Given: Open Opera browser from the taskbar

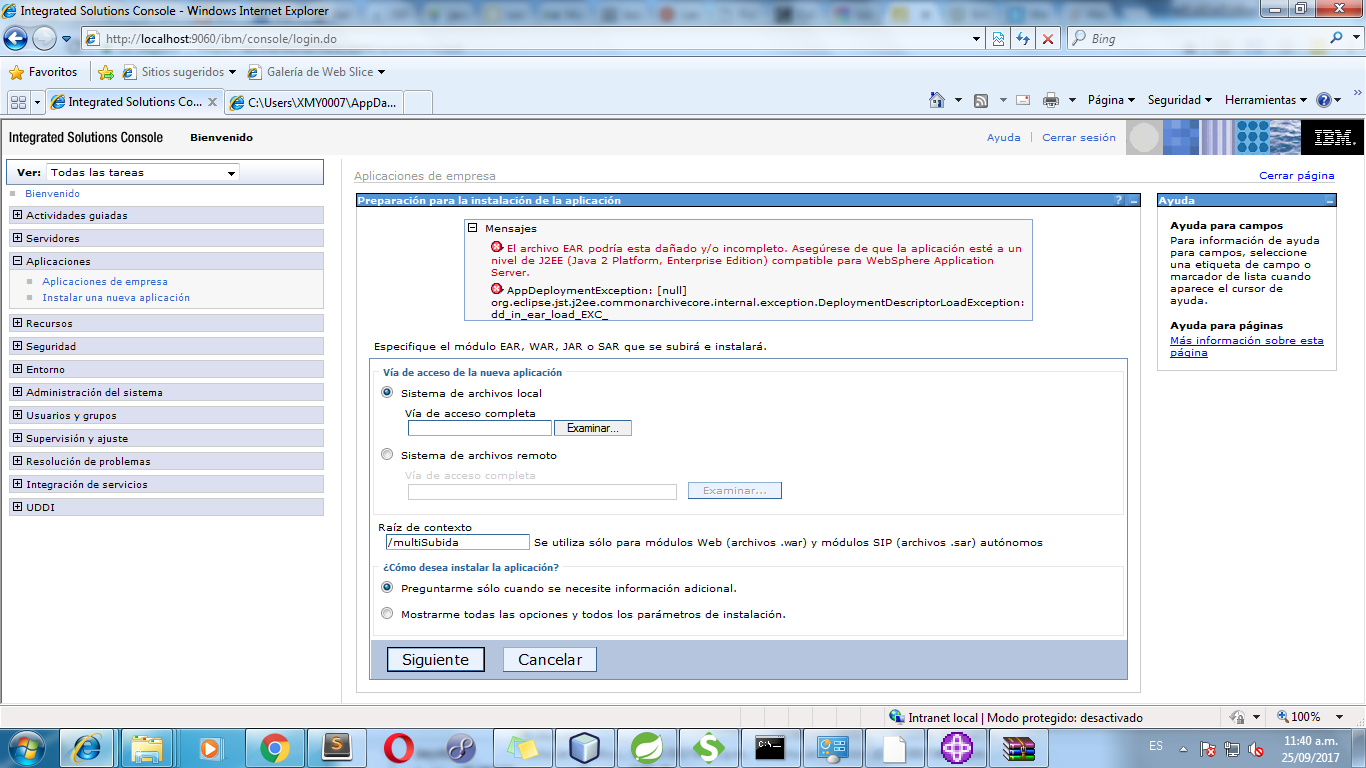Looking at the screenshot, I should tap(399, 747).
